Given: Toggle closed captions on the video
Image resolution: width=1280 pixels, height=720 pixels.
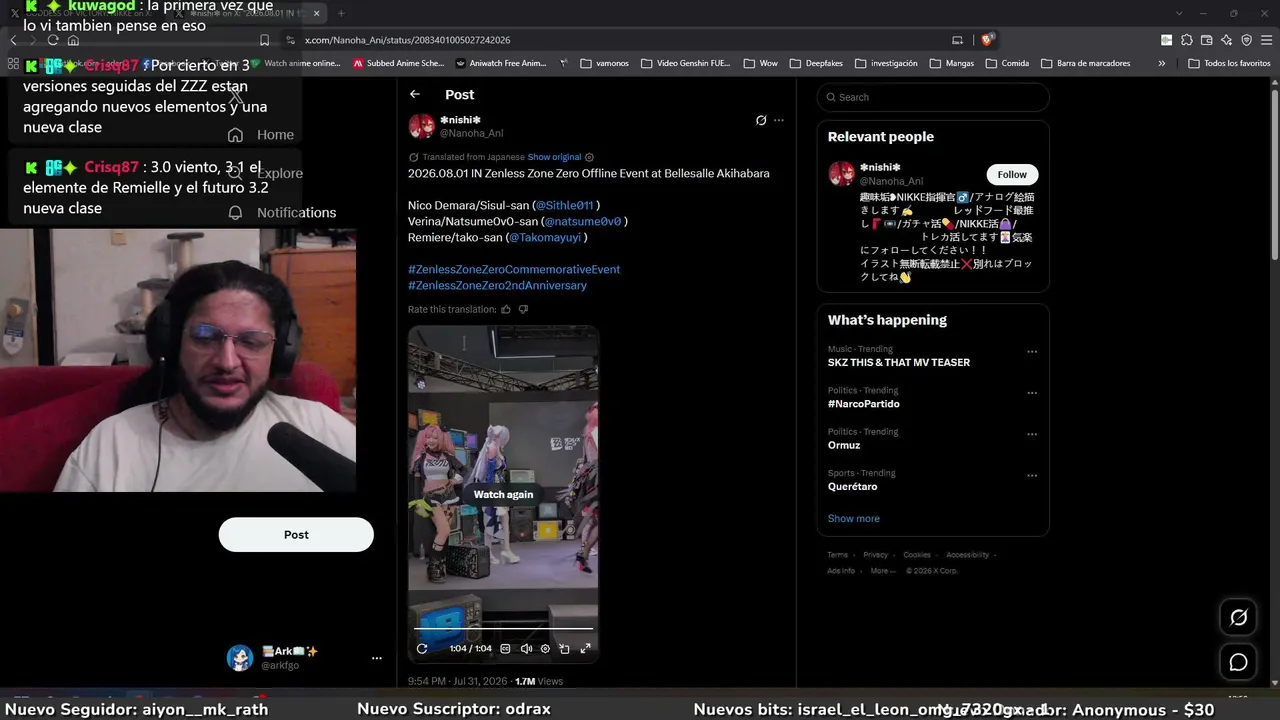Looking at the screenshot, I should (505, 648).
